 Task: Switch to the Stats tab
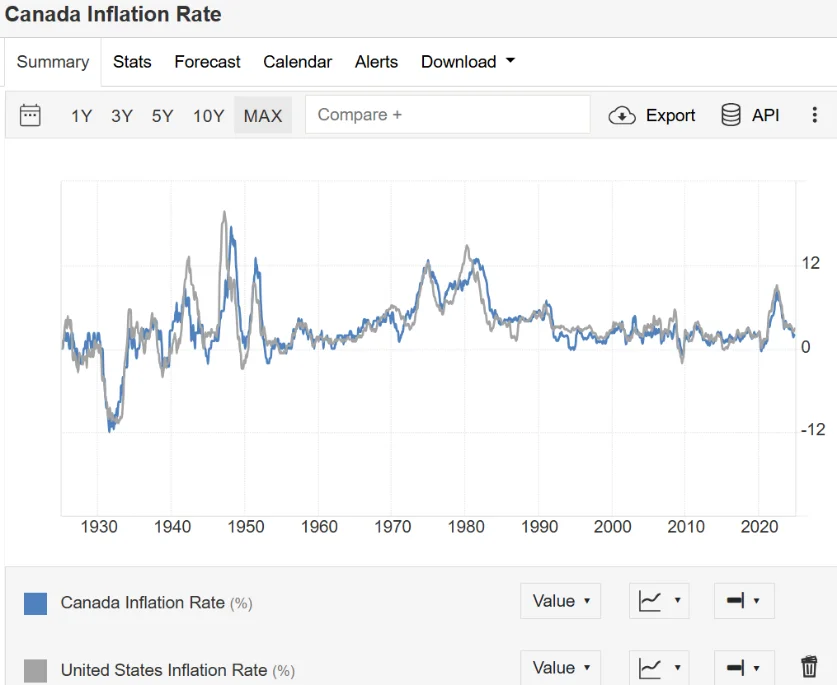(x=132, y=62)
